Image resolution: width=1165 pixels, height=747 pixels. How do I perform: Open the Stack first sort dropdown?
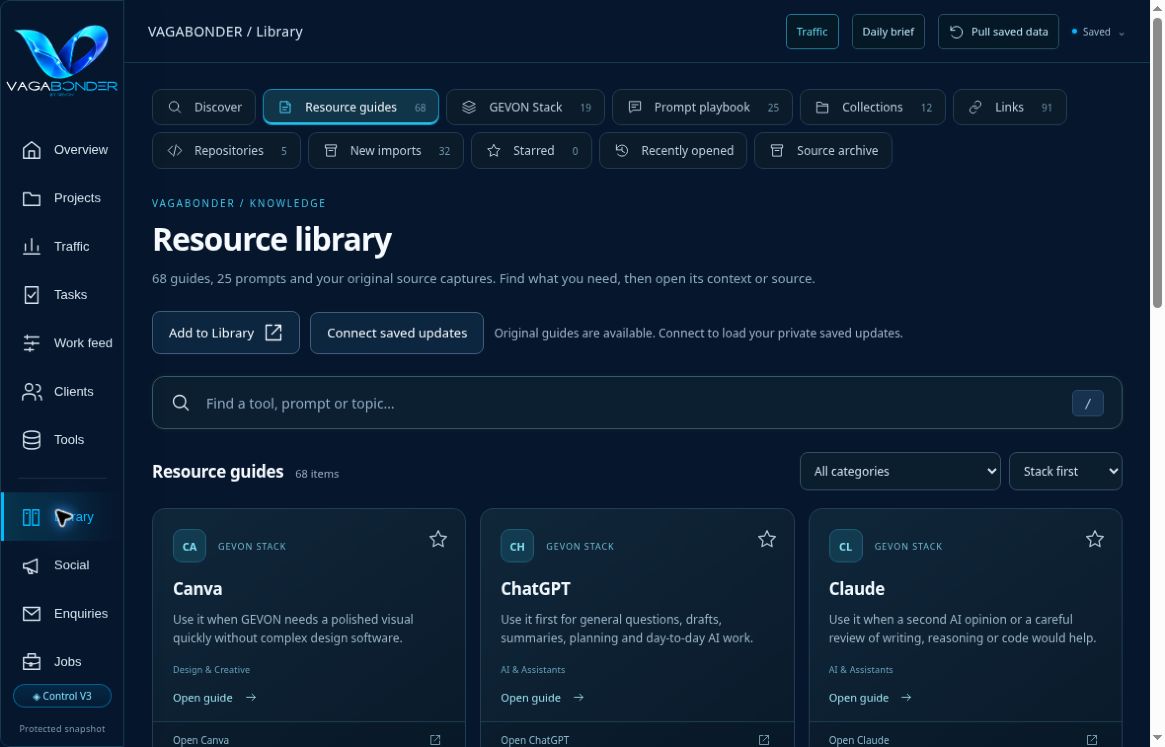(1065, 471)
